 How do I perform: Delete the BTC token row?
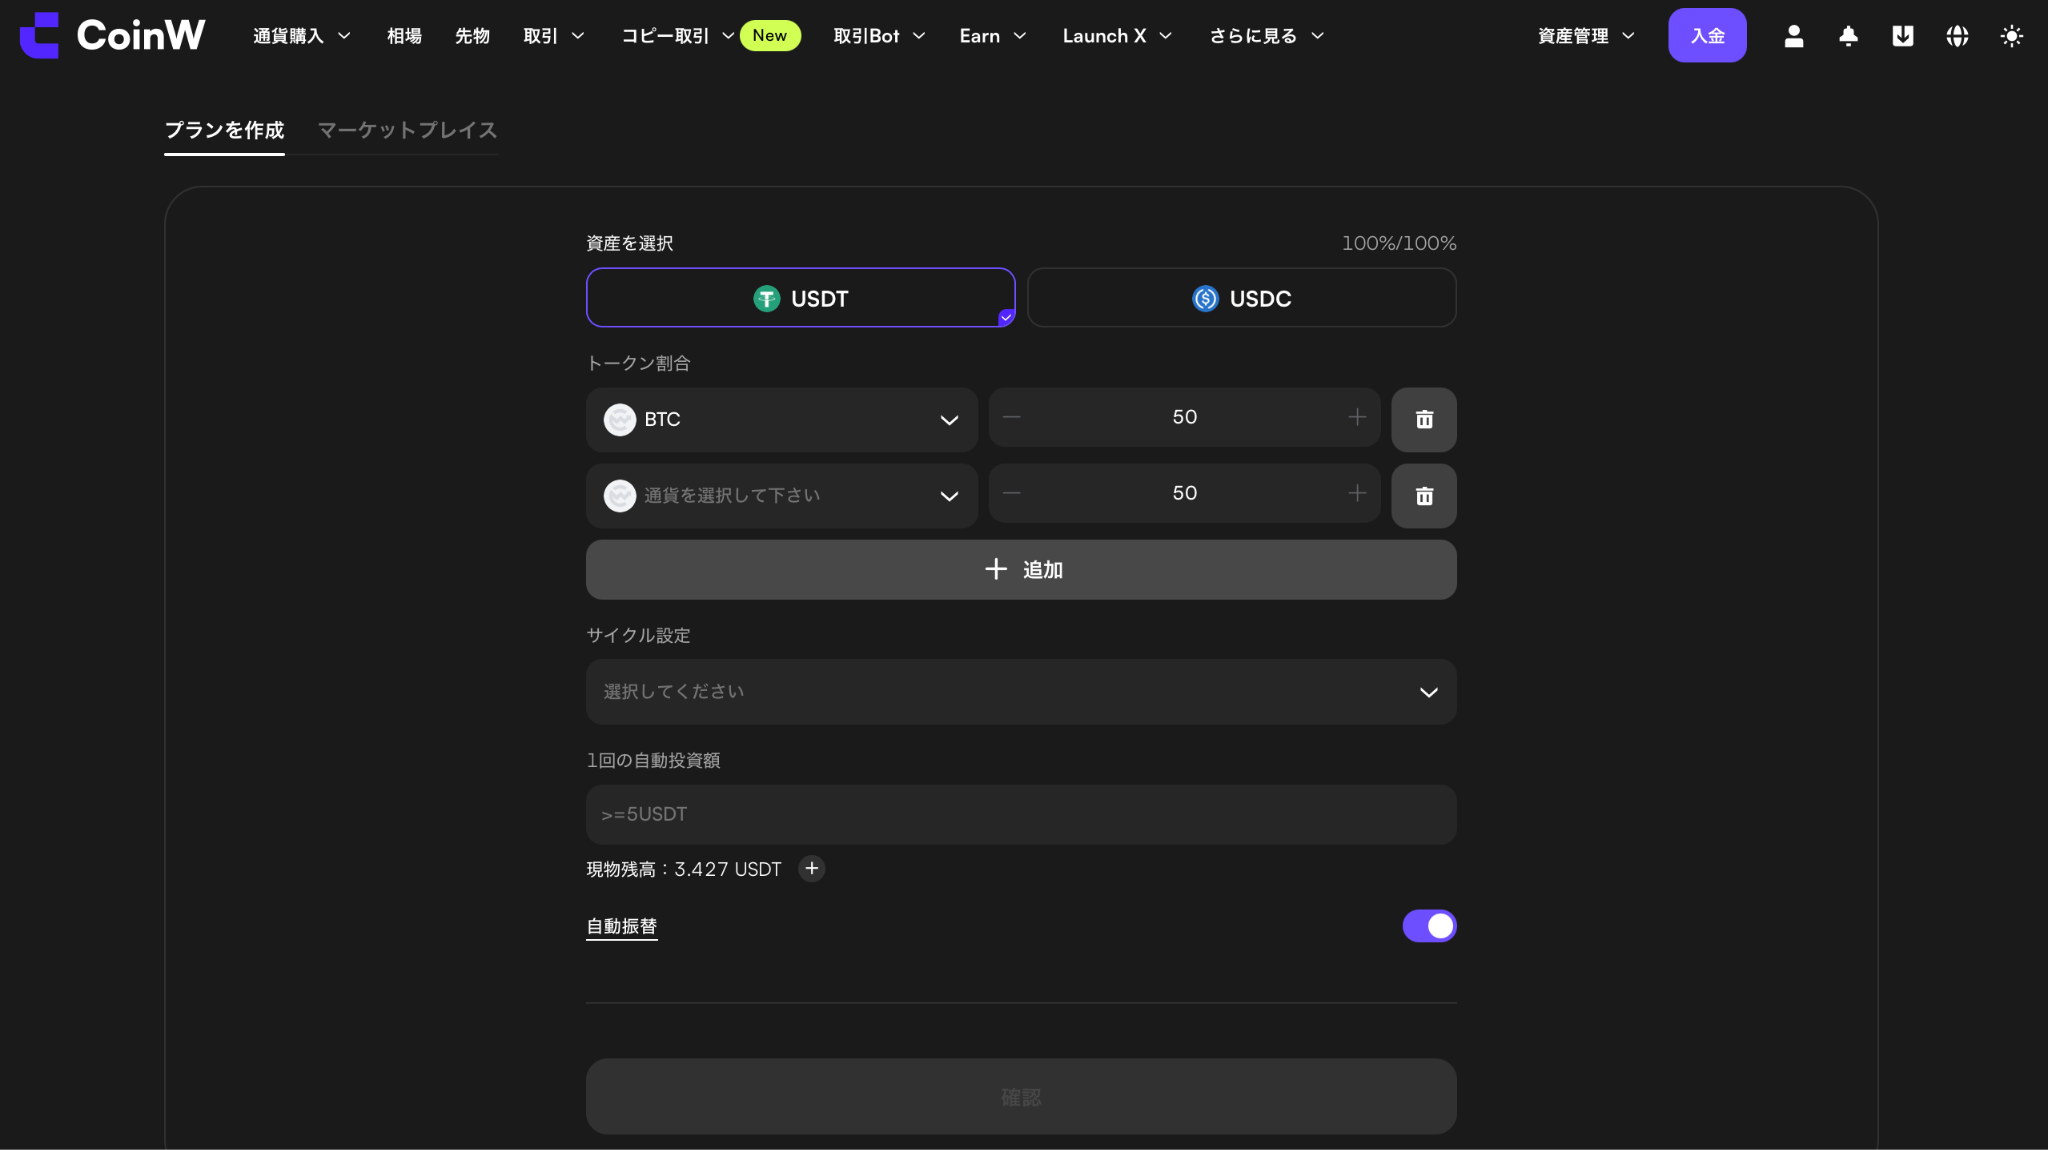(1424, 419)
